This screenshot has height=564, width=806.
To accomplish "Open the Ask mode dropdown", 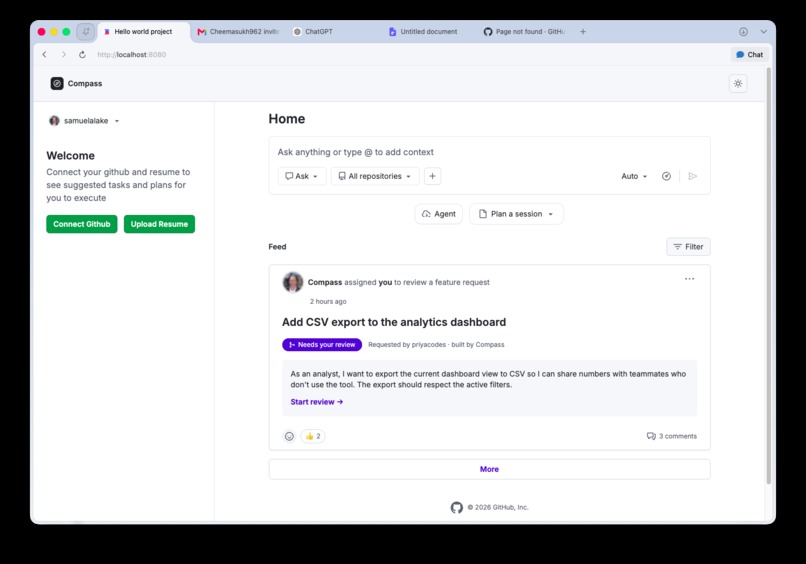I will (x=302, y=176).
